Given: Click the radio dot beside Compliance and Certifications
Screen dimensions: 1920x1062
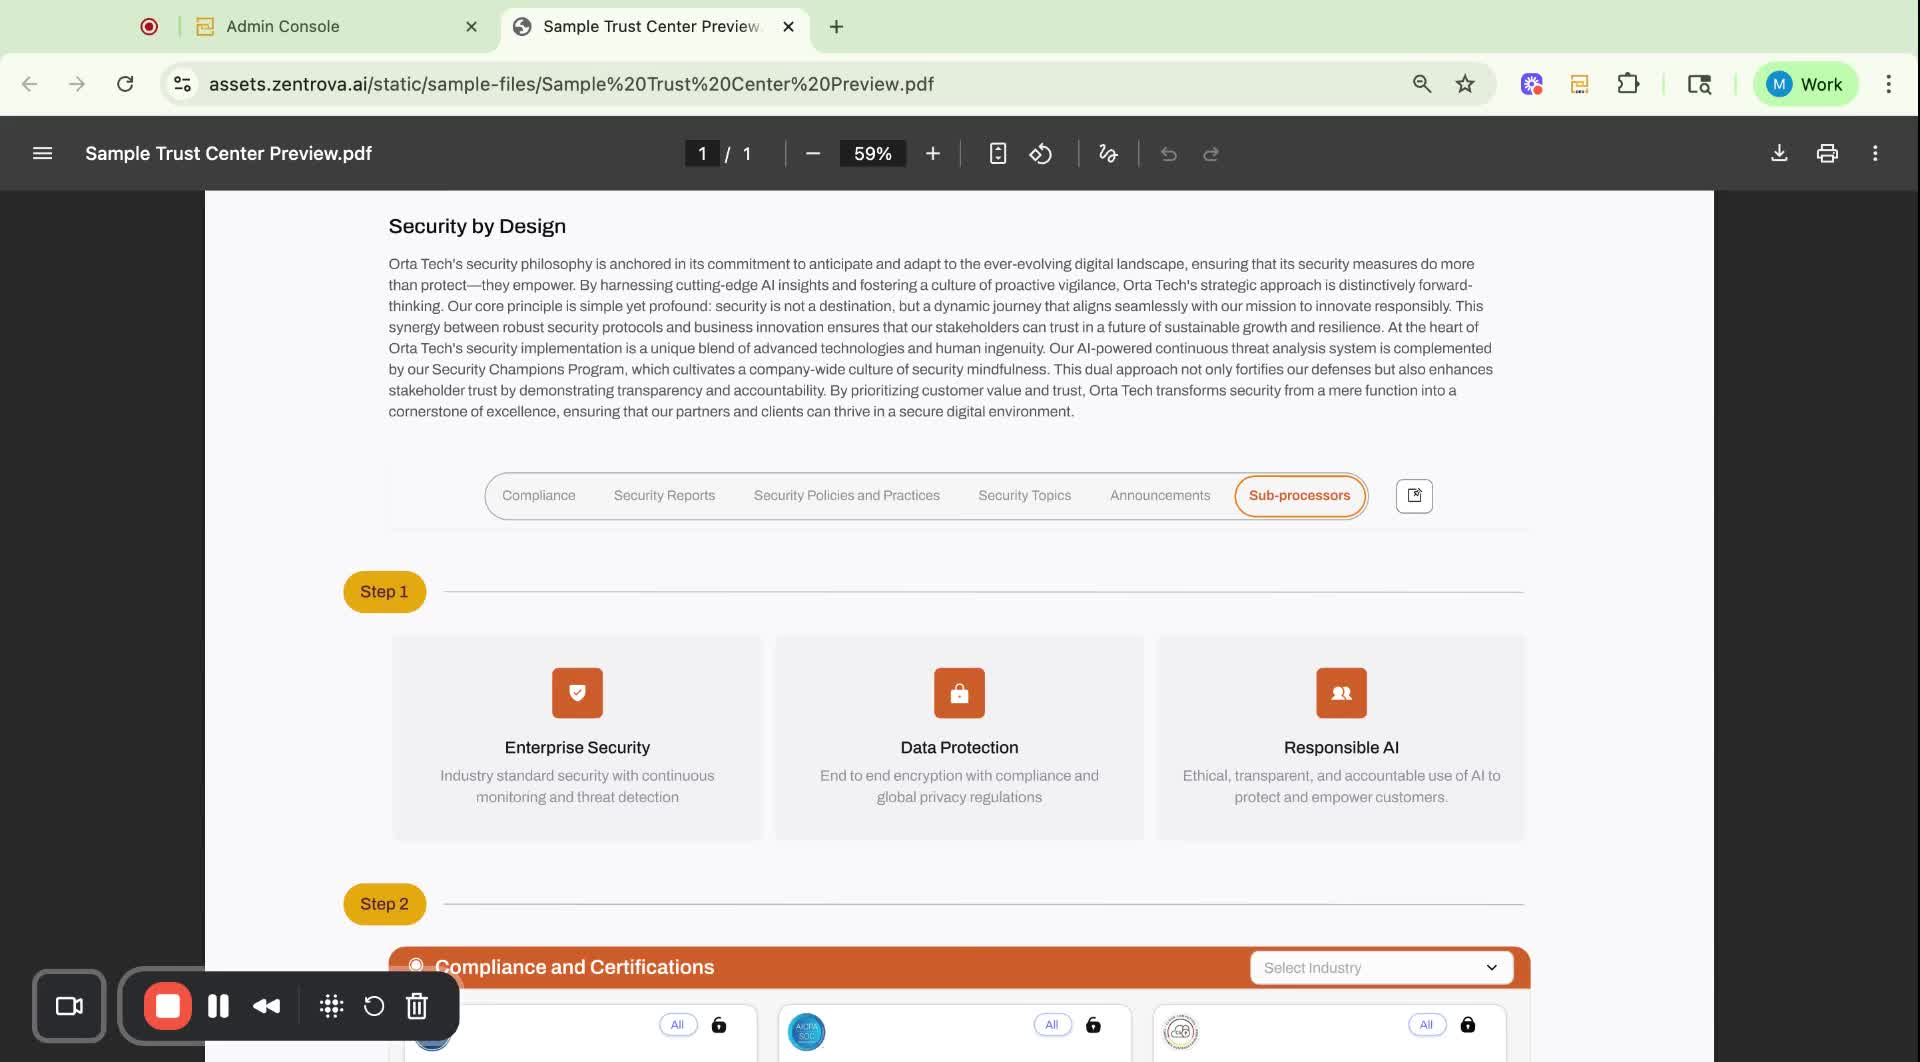Looking at the screenshot, I should [x=416, y=965].
